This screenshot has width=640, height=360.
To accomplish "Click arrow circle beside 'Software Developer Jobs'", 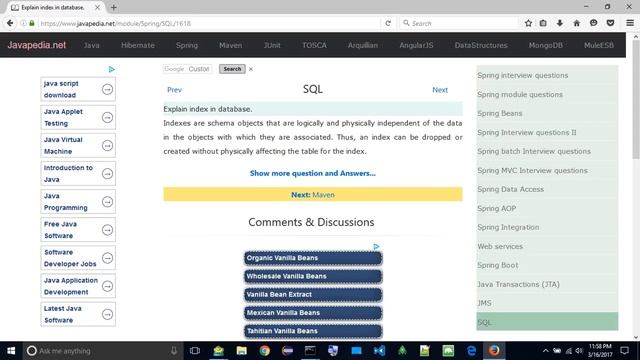I will (107, 258).
